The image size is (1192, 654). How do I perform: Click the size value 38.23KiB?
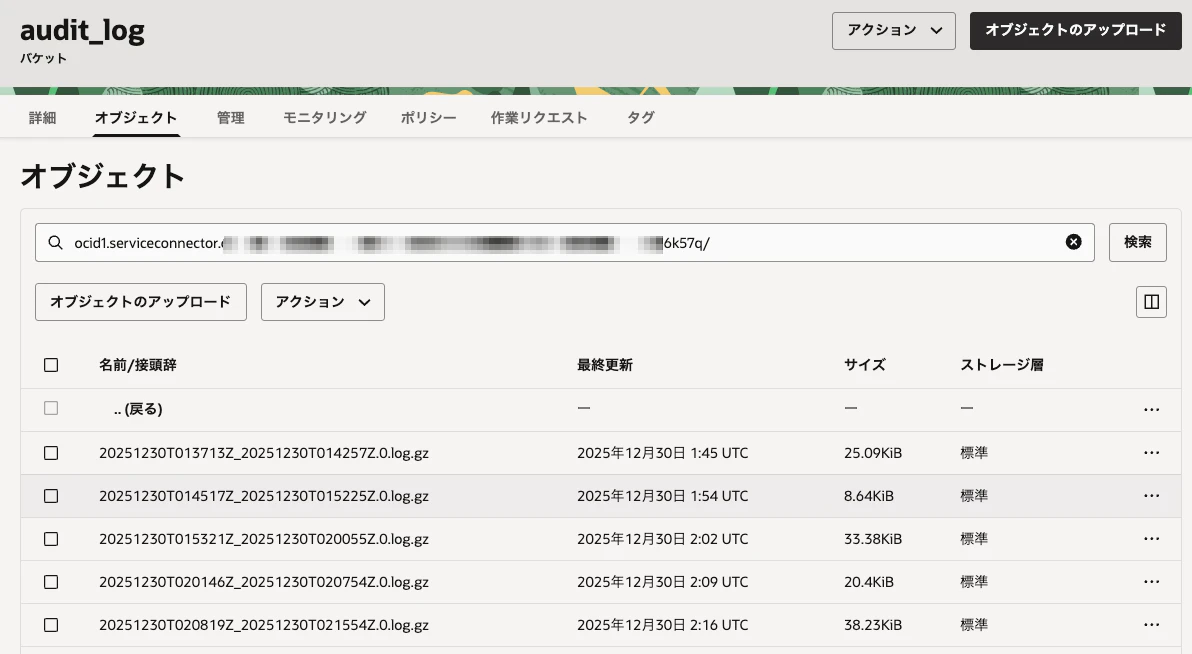(873, 624)
